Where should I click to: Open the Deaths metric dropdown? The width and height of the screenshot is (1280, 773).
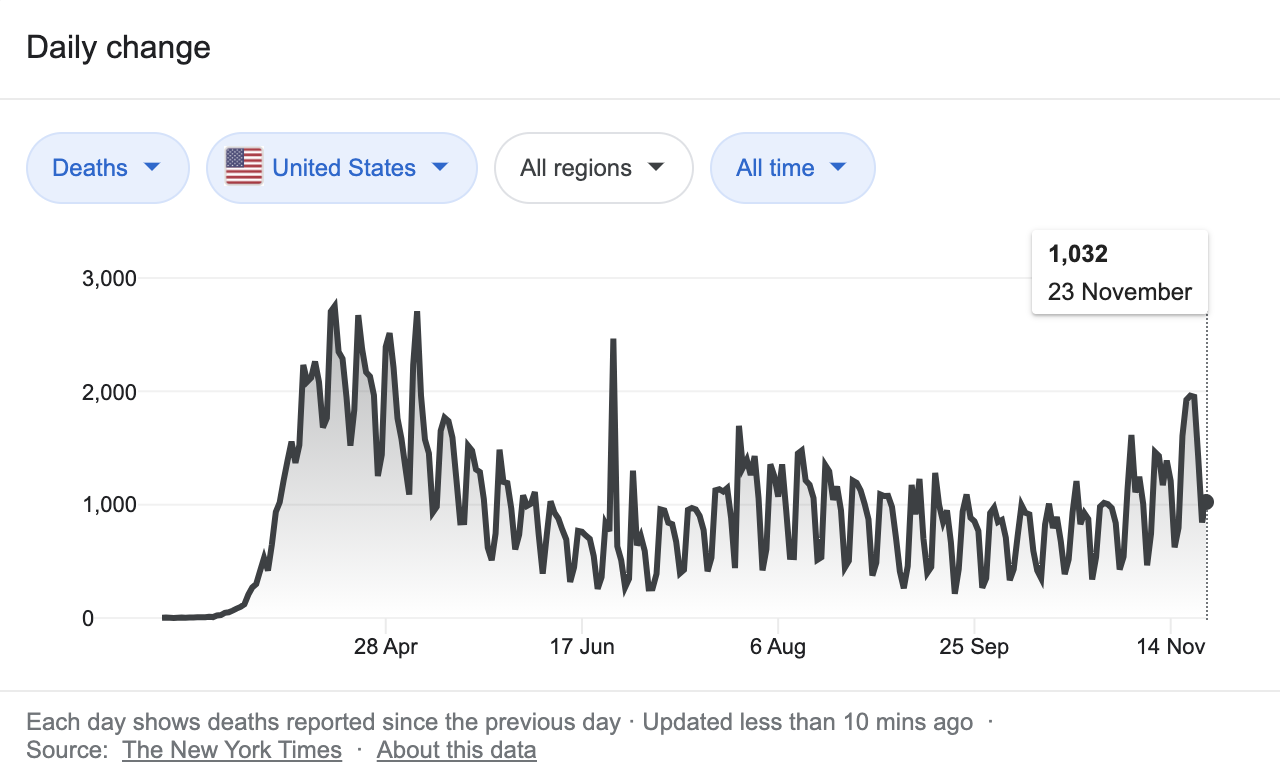(107, 168)
